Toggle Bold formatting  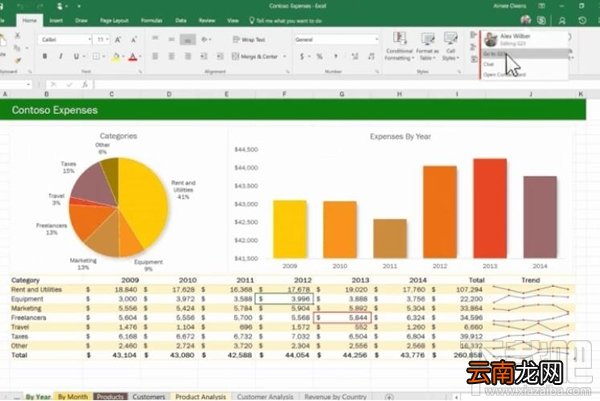coord(45,56)
